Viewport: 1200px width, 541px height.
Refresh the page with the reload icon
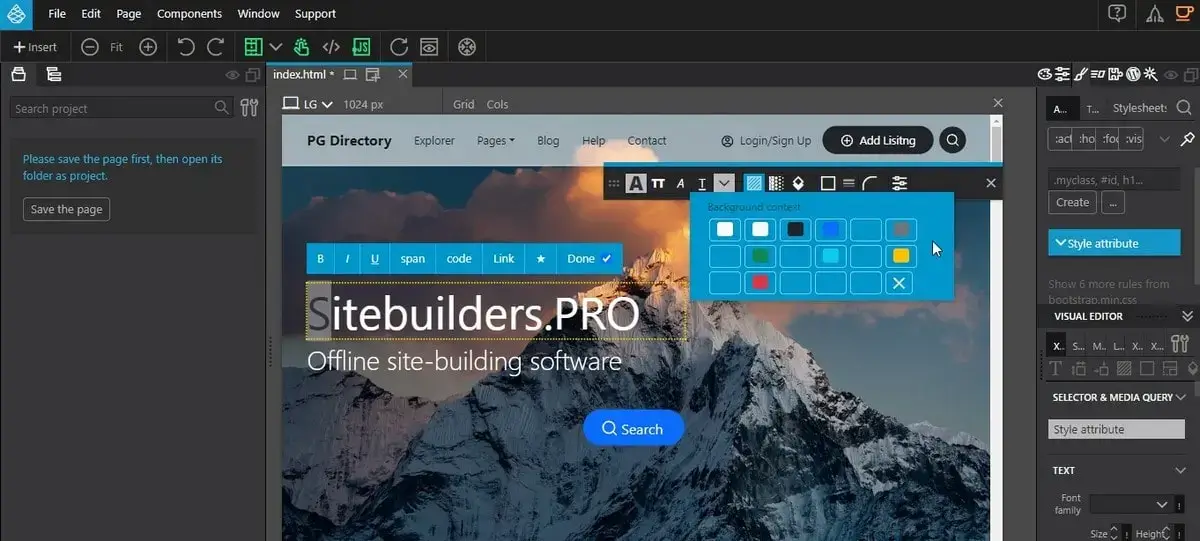[x=399, y=47]
